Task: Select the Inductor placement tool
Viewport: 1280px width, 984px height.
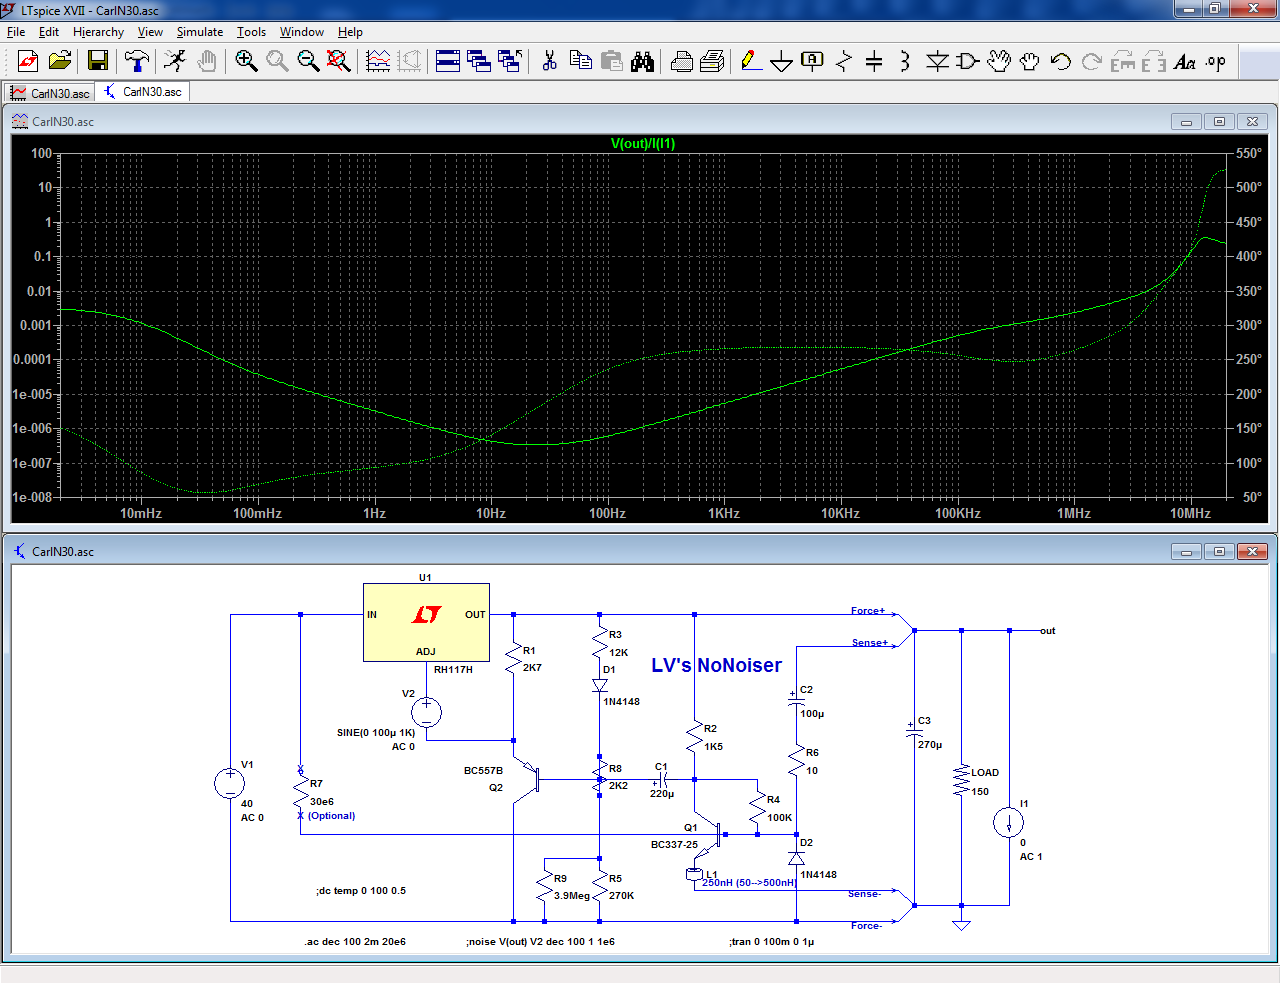Action: [x=905, y=62]
